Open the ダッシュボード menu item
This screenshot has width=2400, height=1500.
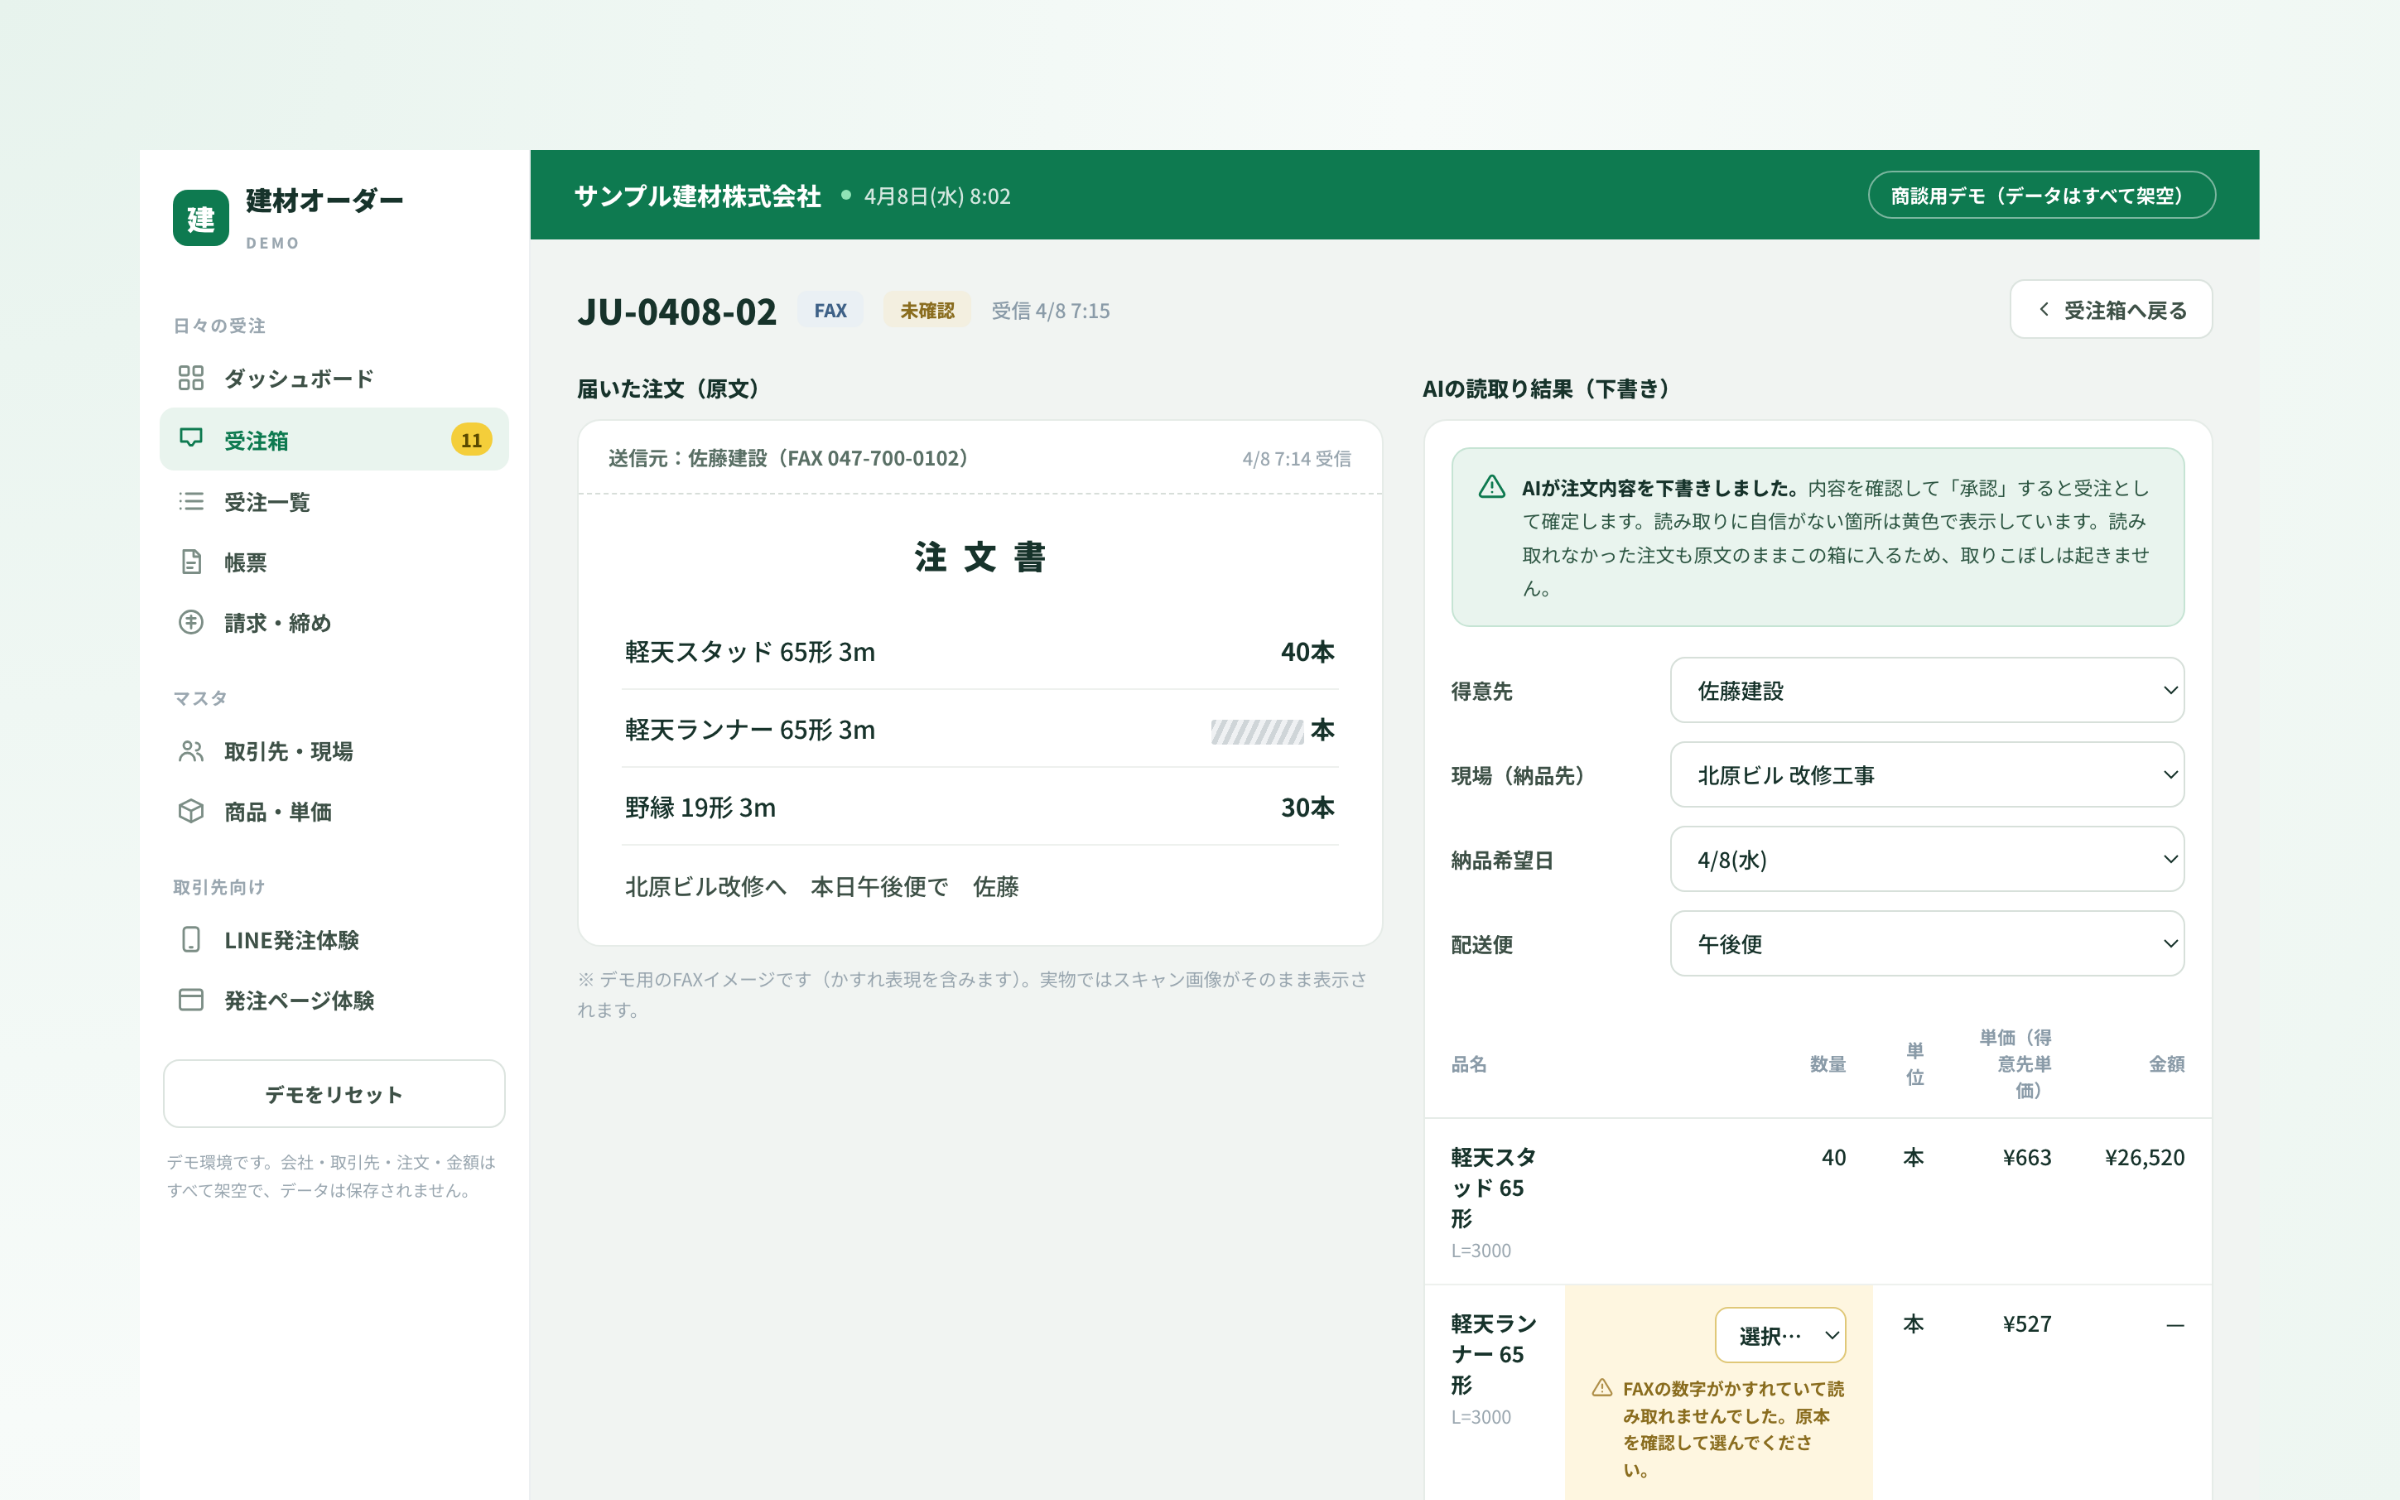tap(334, 378)
